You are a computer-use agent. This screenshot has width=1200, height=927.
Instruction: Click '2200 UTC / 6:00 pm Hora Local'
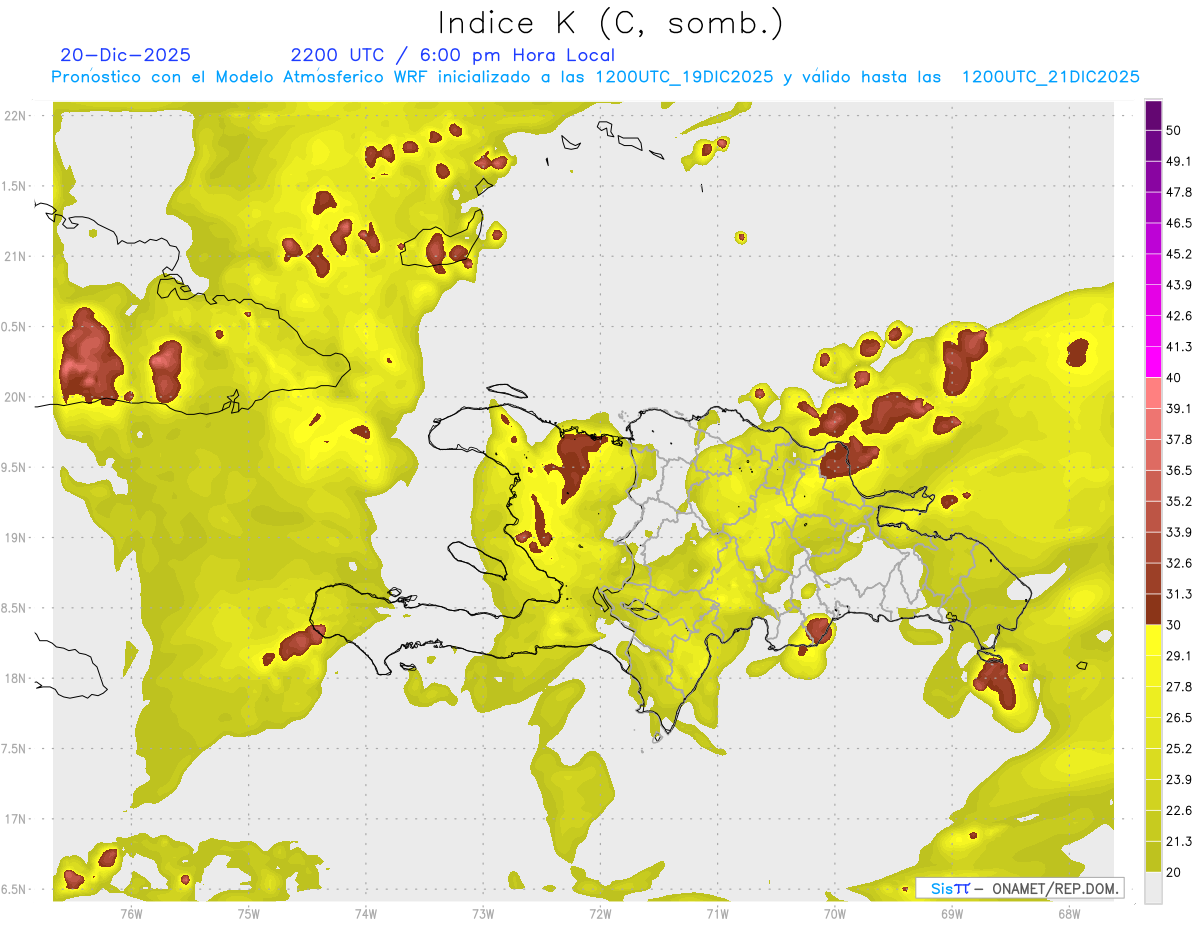pos(453,55)
